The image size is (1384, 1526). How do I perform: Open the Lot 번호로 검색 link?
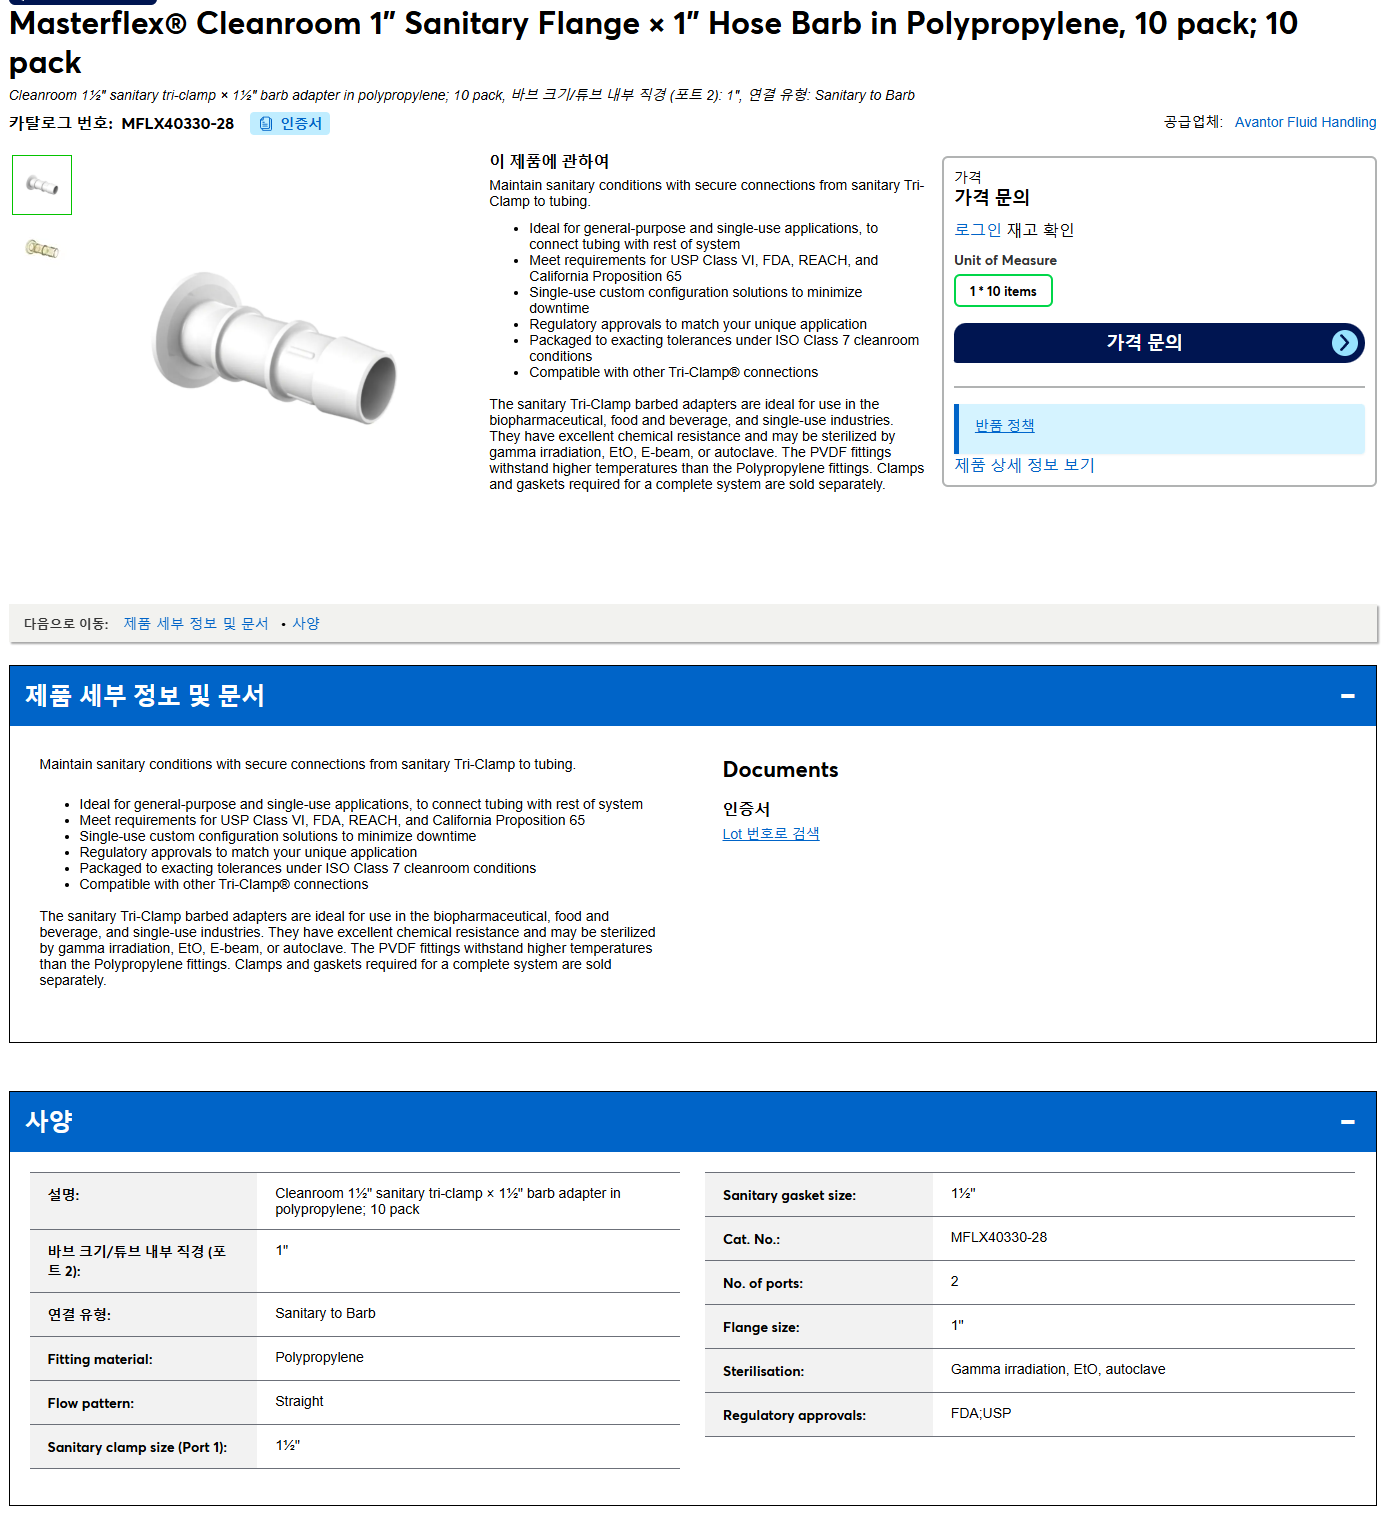771,834
